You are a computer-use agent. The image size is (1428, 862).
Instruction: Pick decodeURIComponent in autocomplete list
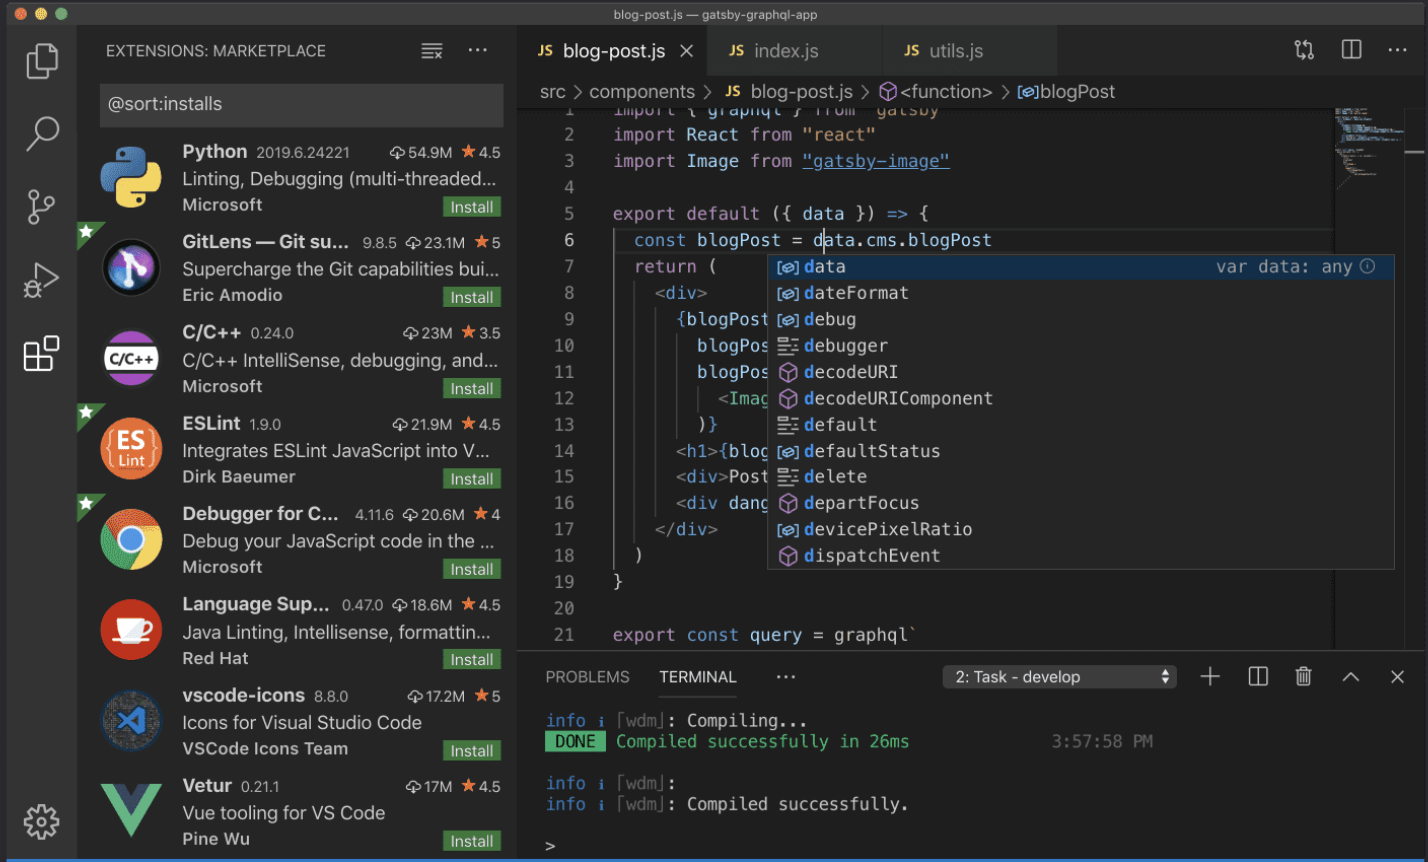(x=1080, y=398)
